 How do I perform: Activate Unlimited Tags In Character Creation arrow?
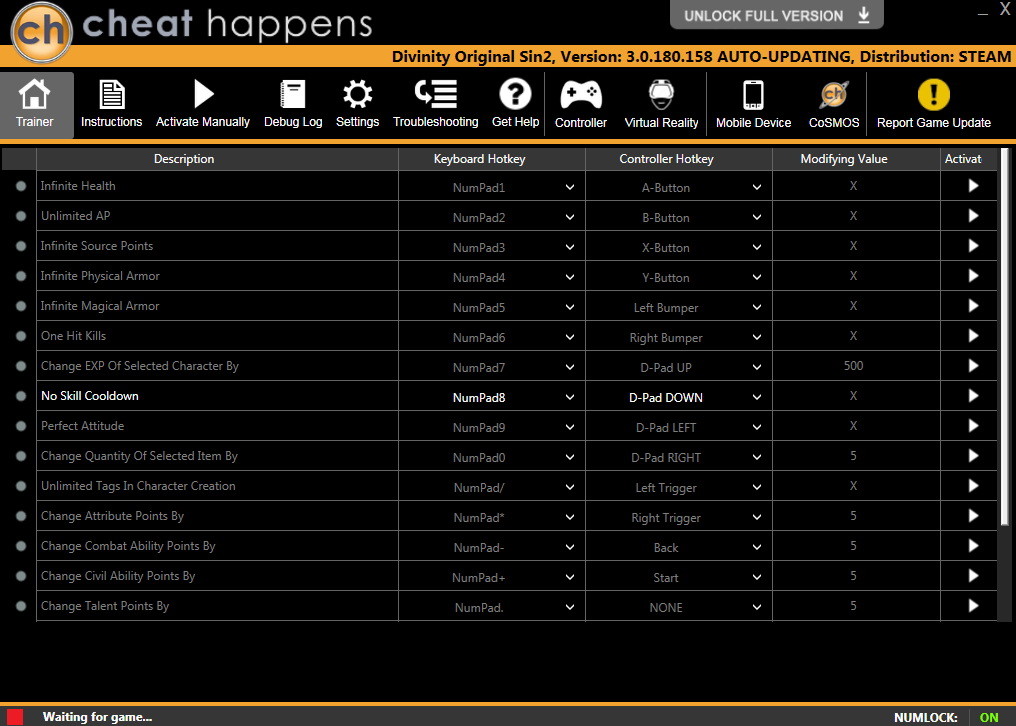pyautogui.click(x=973, y=486)
